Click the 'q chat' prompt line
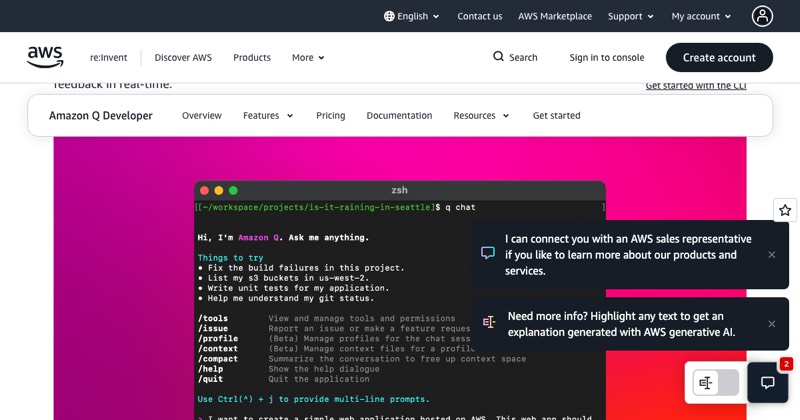 (x=336, y=207)
